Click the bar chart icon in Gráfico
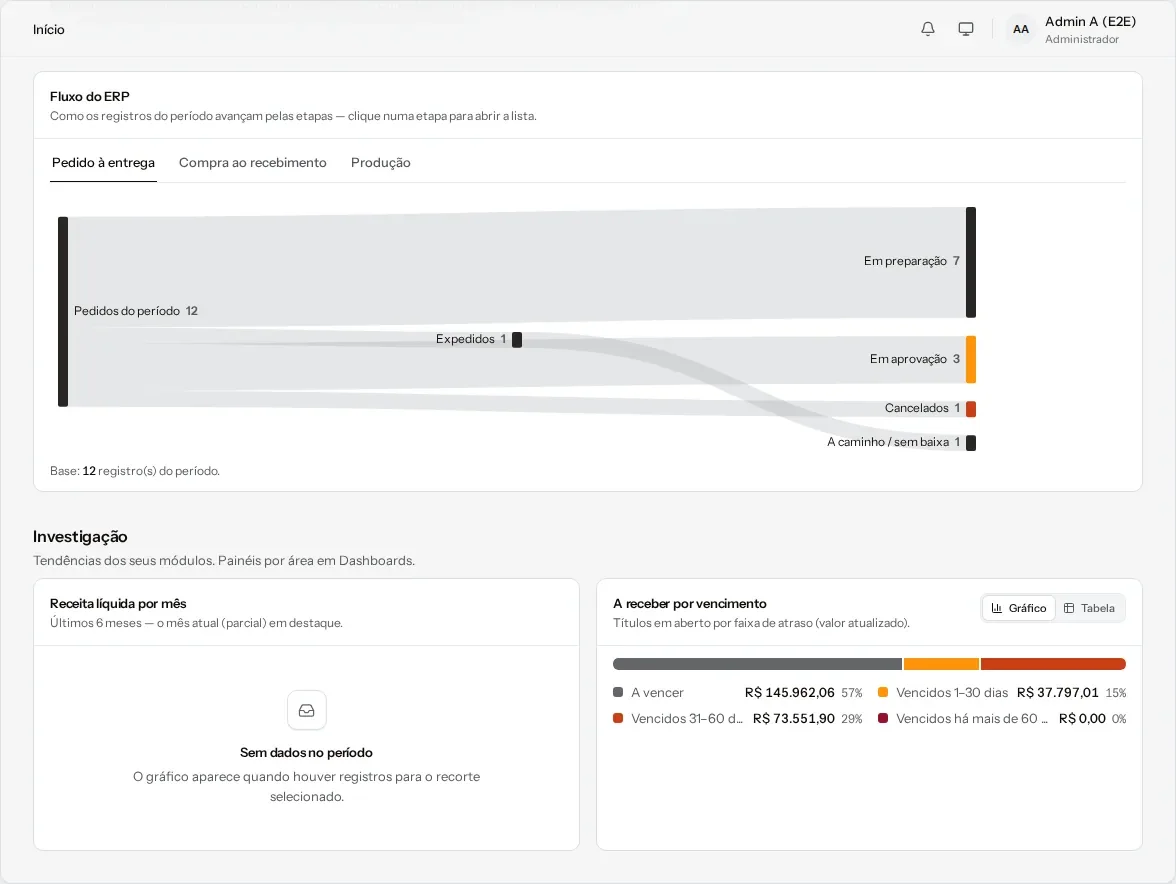Image resolution: width=1176 pixels, height=884 pixels. pyautogui.click(x=997, y=608)
